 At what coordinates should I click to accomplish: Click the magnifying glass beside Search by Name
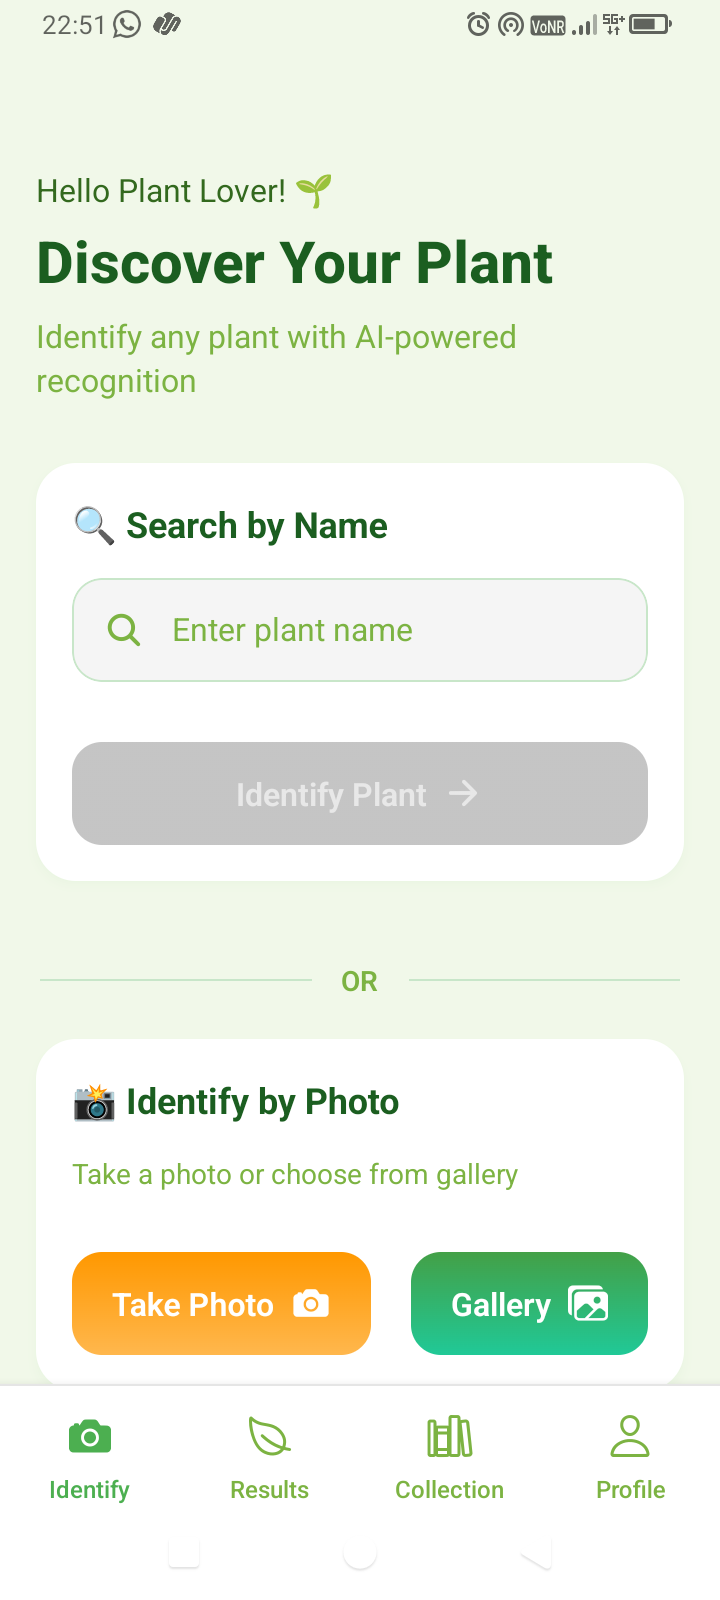coord(94,525)
